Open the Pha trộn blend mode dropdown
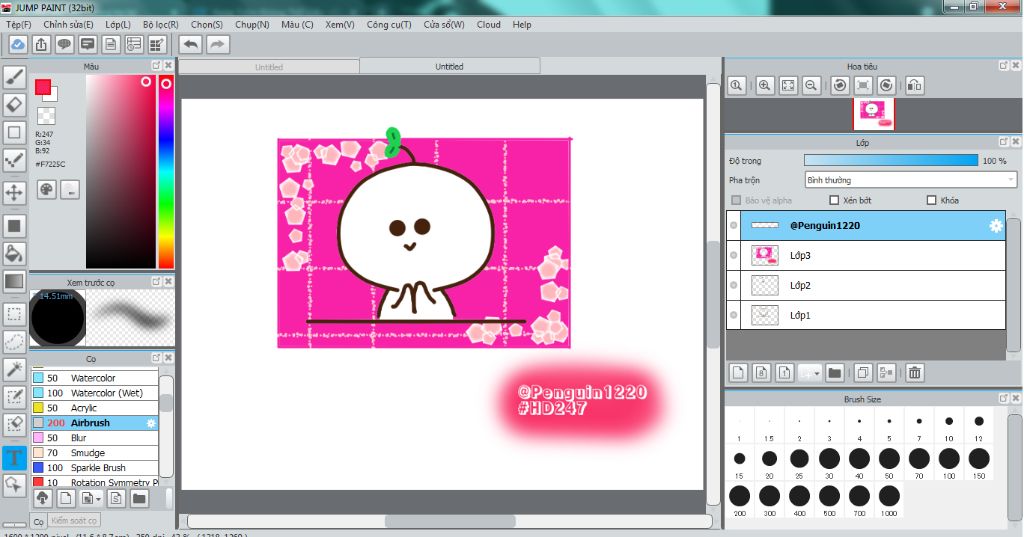 910,180
